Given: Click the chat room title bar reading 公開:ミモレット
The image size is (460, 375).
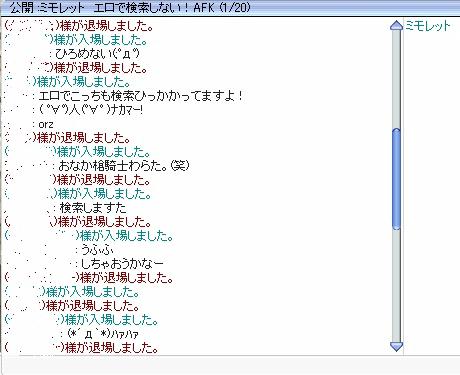Looking at the screenshot, I should [230, 7].
